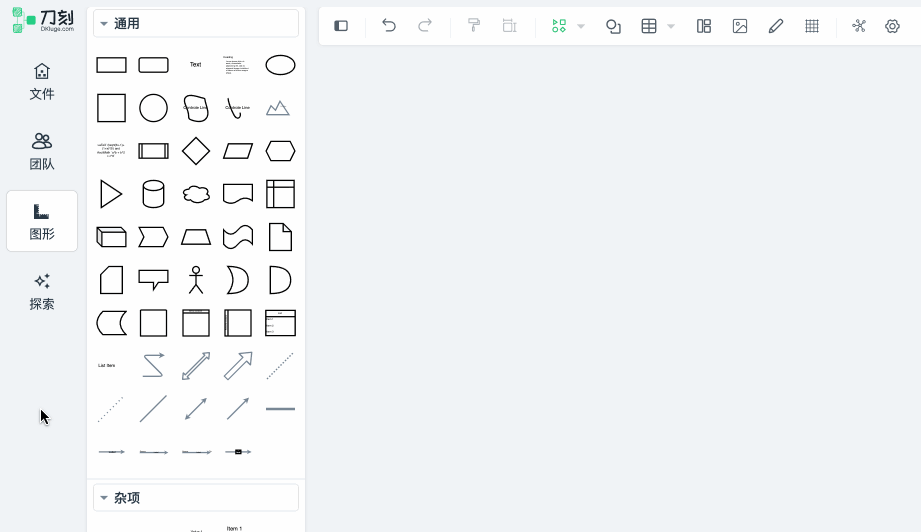921x532 pixels.
Task: Click the insert image icon
Action: pyautogui.click(x=740, y=26)
